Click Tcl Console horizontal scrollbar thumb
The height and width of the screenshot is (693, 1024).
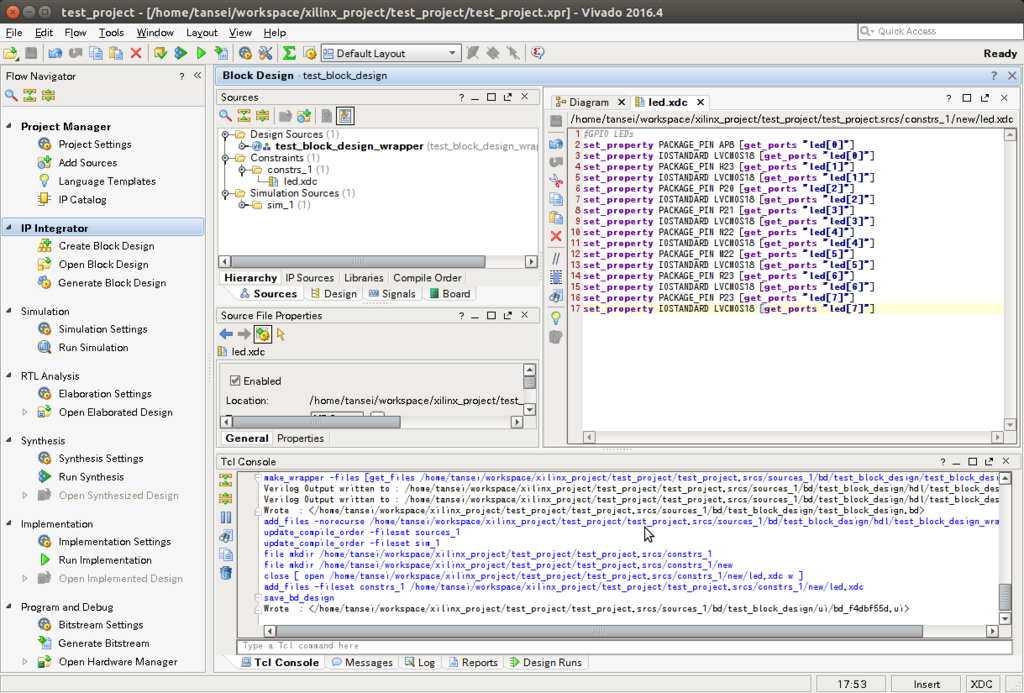pyautogui.click(x=600, y=632)
